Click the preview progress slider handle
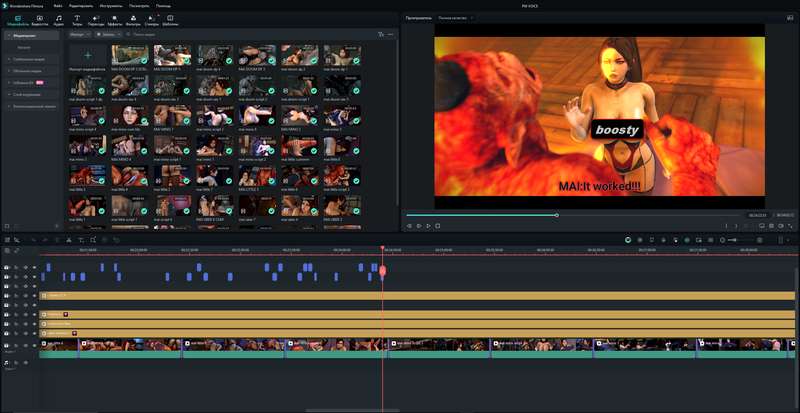 click(557, 215)
